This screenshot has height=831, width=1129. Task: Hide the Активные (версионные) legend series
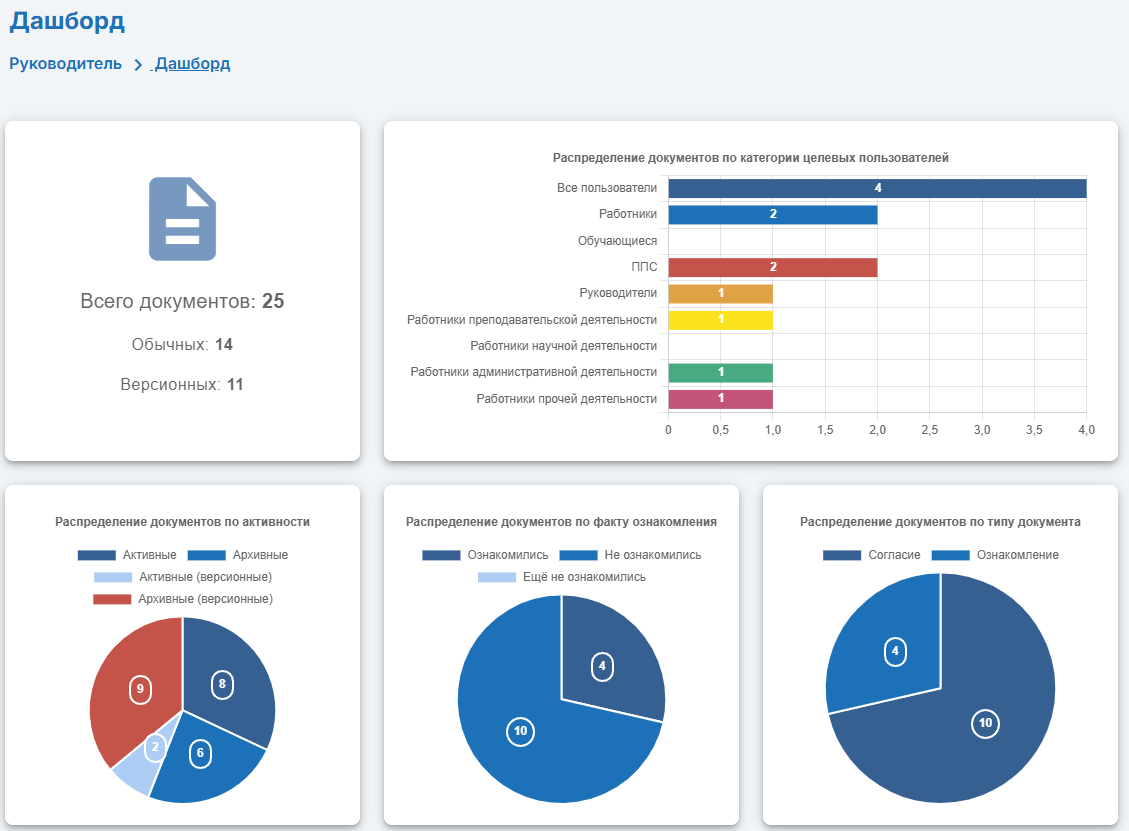point(182,577)
